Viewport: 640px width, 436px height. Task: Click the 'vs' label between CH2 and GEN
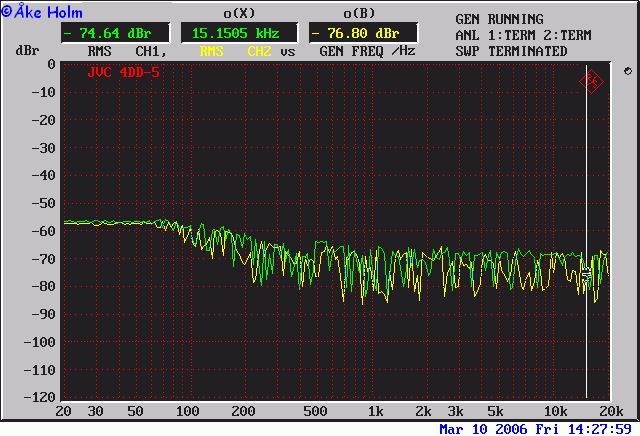click(287, 52)
